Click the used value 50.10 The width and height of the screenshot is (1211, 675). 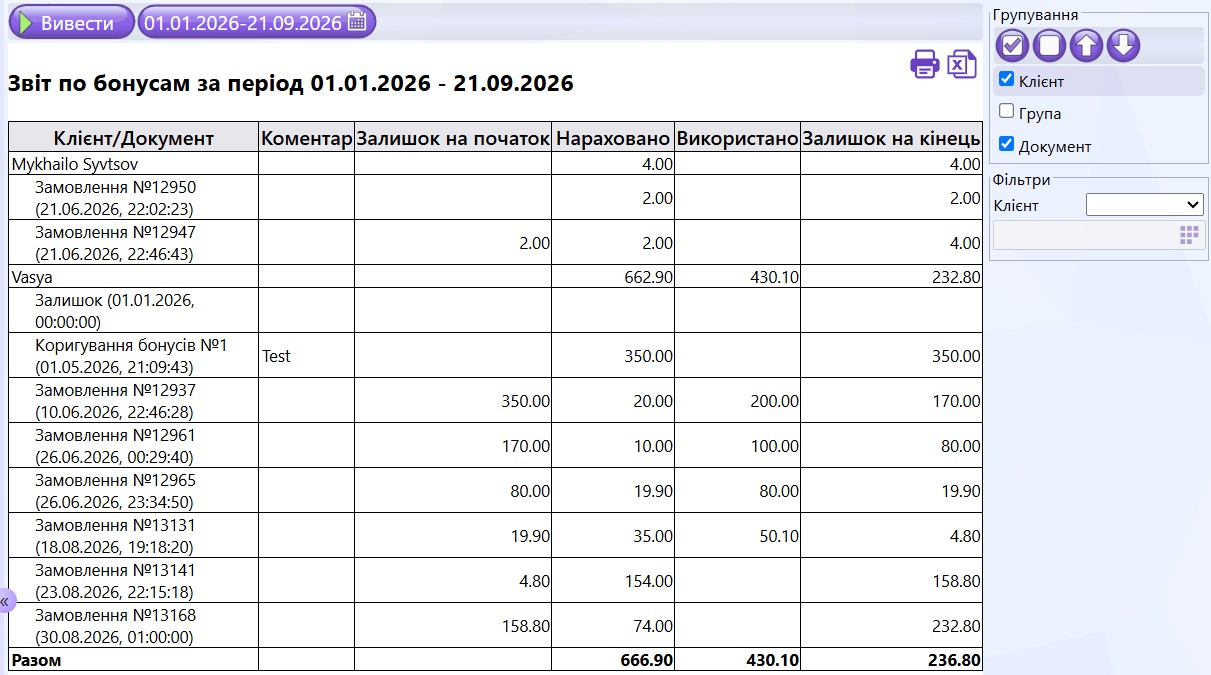[779, 536]
